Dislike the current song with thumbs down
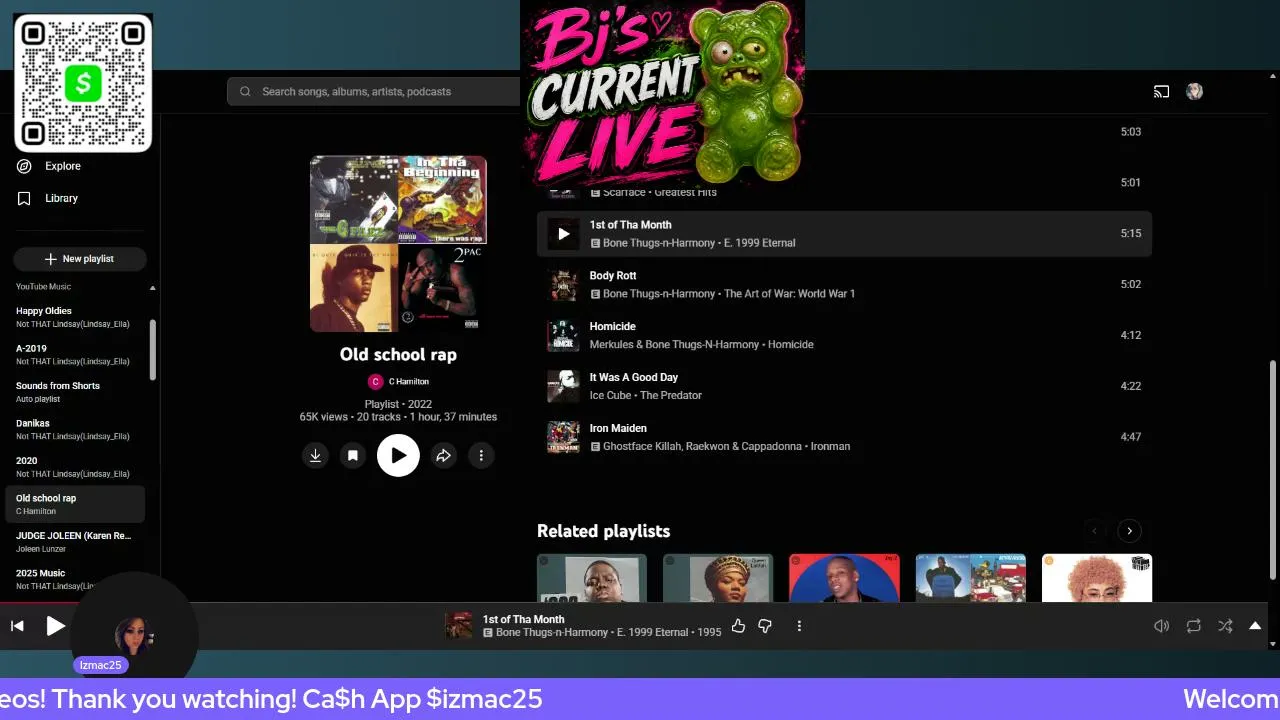1280x720 pixels. pyautogui.click(x=765, y=626)
